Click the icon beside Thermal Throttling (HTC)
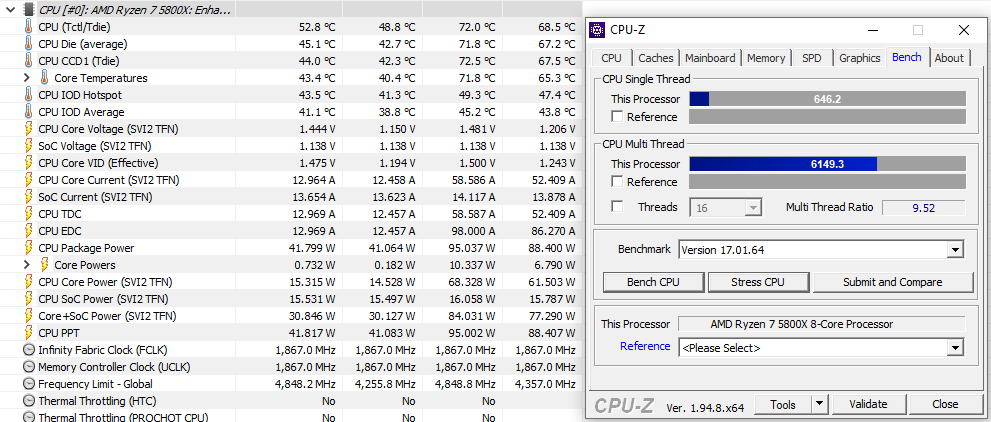991x422 pixels. (x=28, y=401)
